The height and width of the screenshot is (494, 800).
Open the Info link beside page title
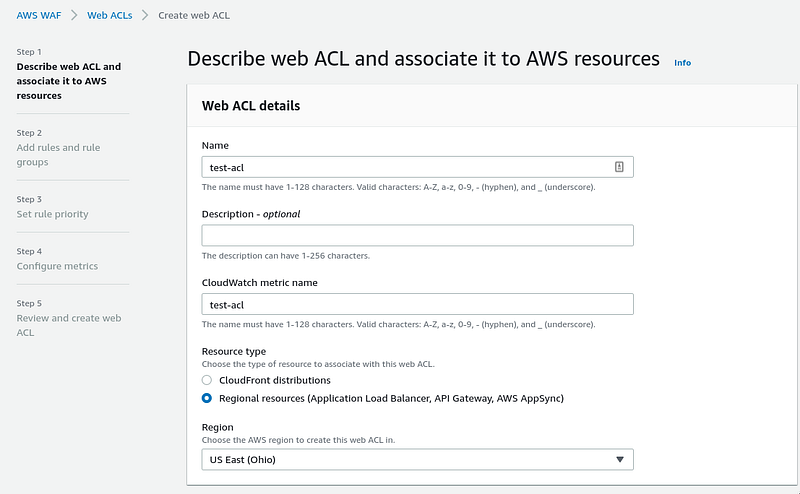click(682, 63)
